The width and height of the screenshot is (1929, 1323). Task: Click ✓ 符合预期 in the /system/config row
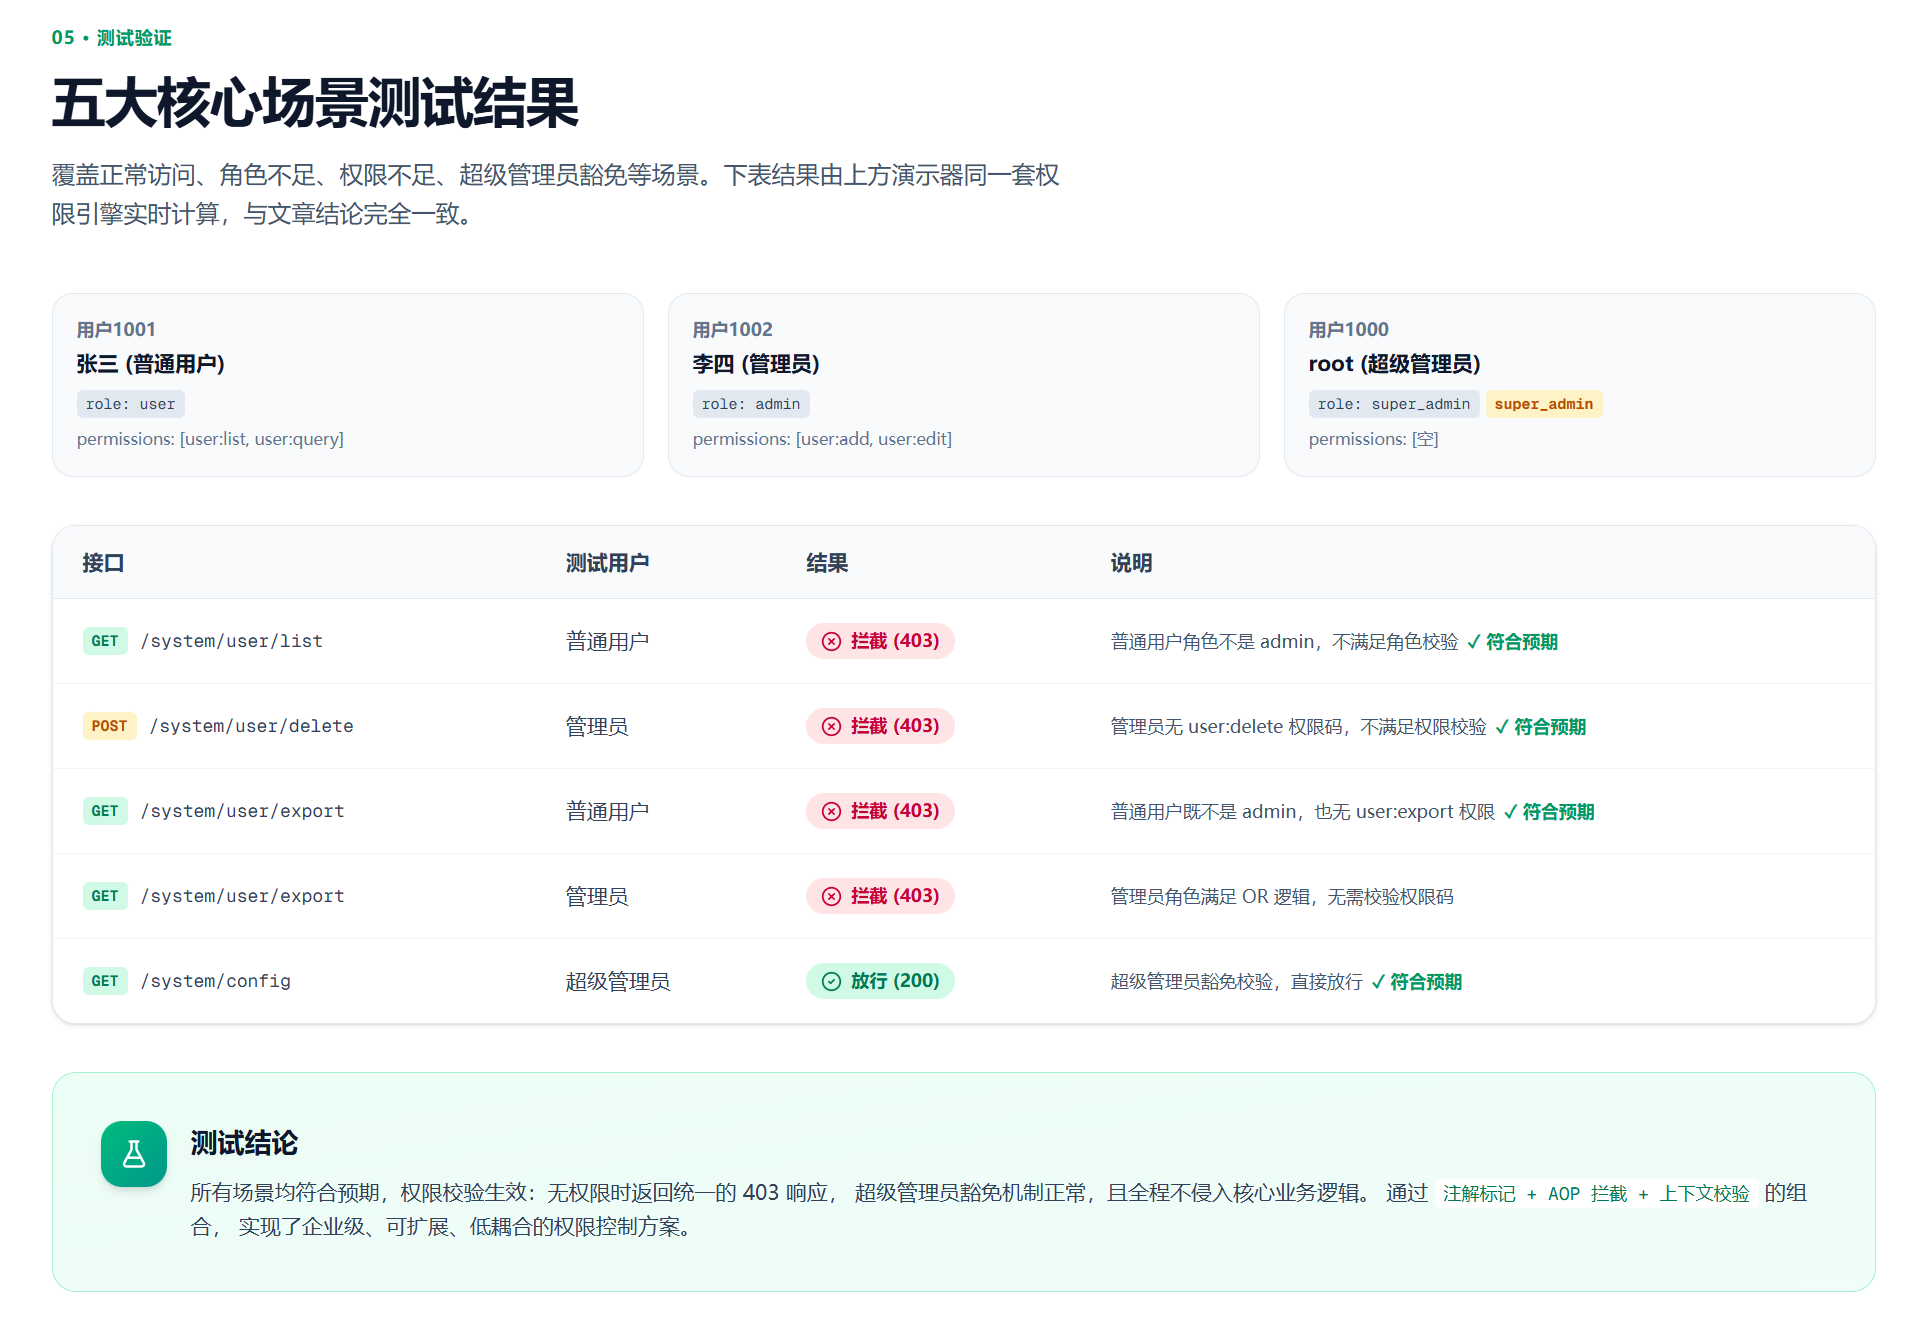click(1416, 982)
